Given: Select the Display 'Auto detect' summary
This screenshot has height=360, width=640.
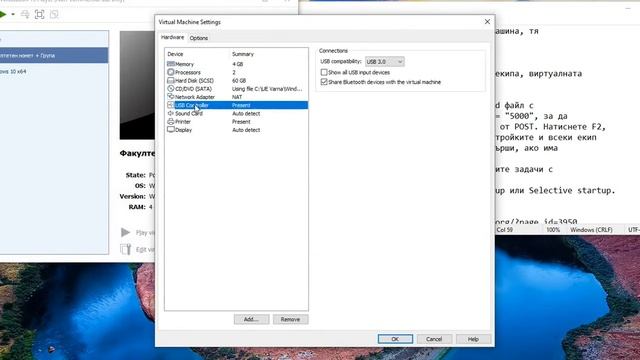Looking at the screenshot, I should tap(246, 130).
